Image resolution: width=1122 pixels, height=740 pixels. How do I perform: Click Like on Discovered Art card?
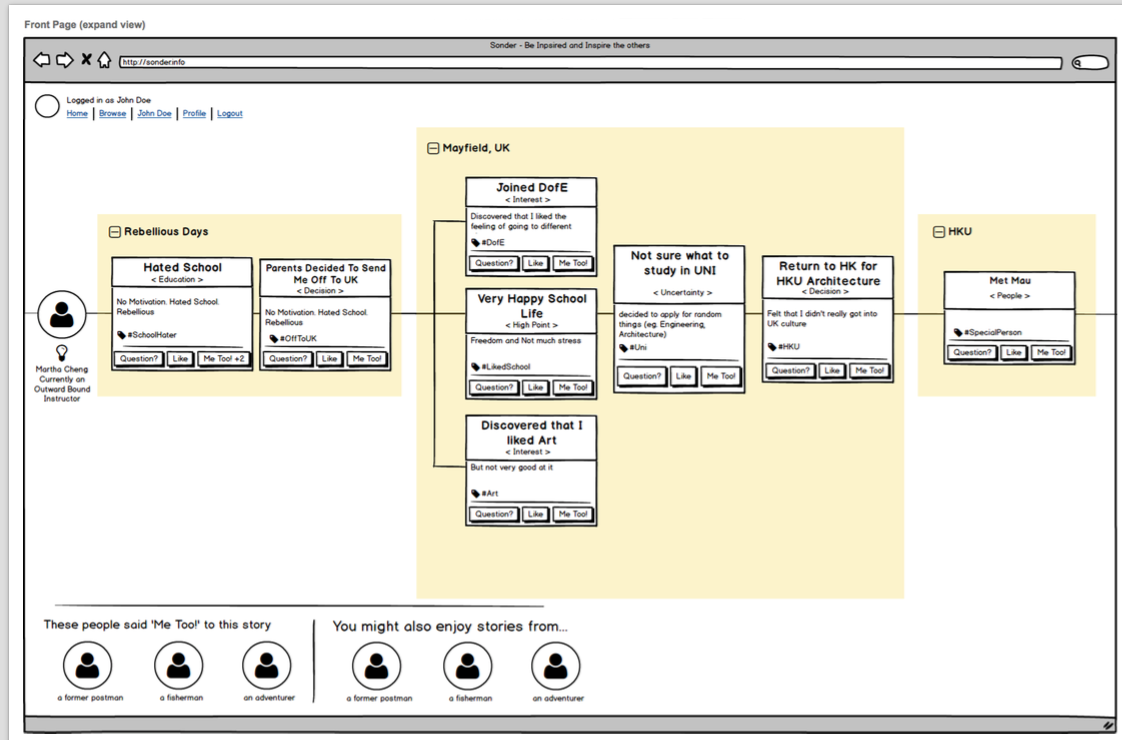535,514
